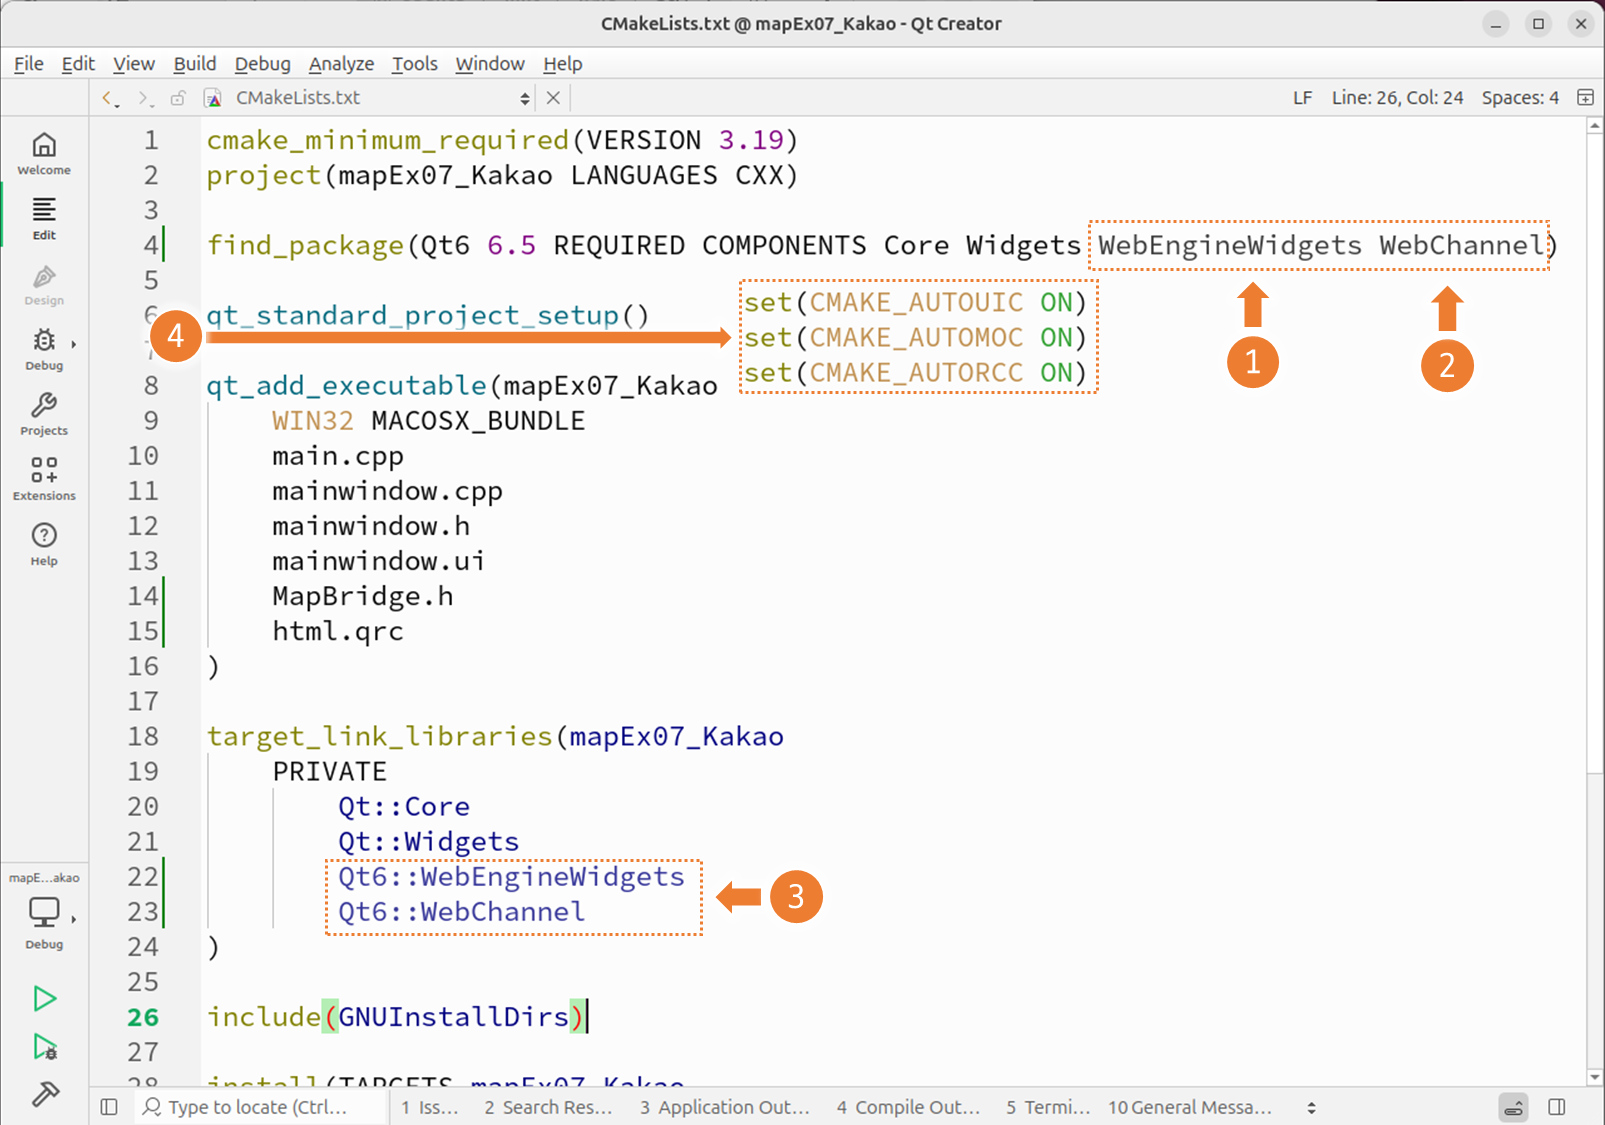This screenshot has width=1605, height=1125.
Task: Toggle the left sidebar
Action: [109, 1107]
